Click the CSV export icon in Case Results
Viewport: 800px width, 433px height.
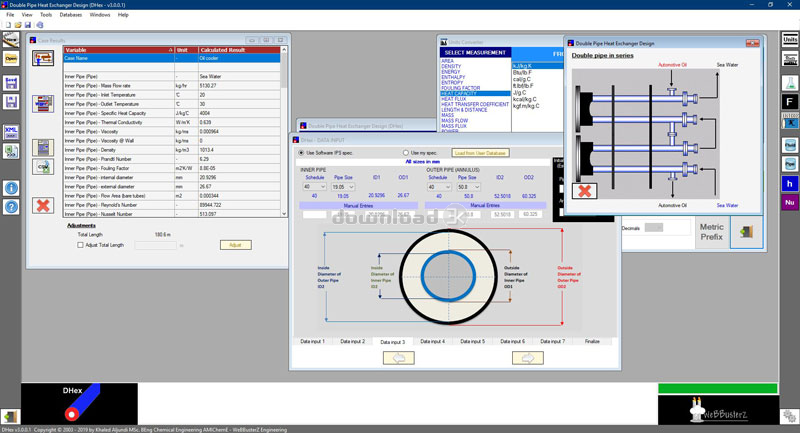pyautogui.click(x=43, y=167)
